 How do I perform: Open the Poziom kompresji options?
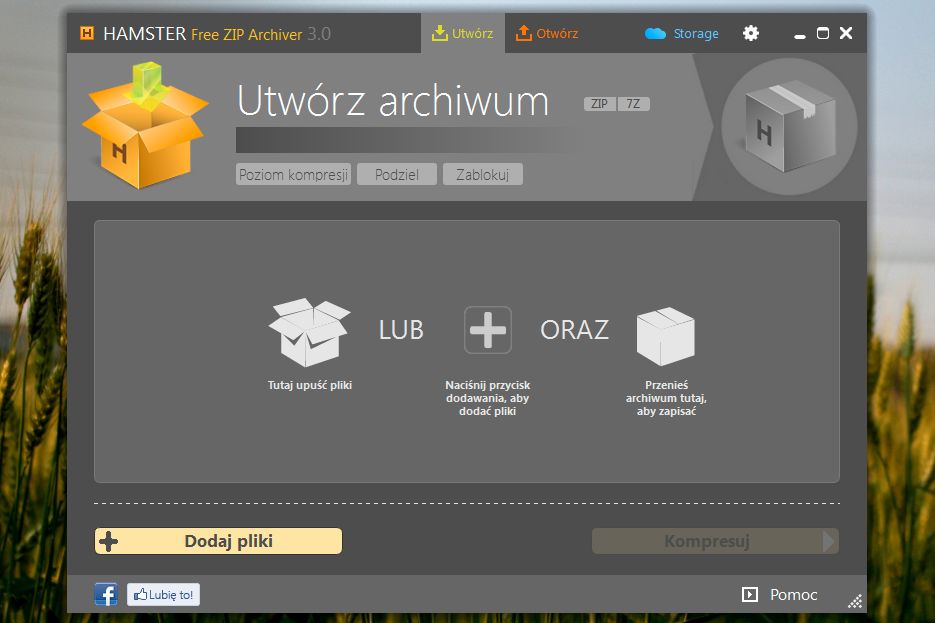(292, 173)
